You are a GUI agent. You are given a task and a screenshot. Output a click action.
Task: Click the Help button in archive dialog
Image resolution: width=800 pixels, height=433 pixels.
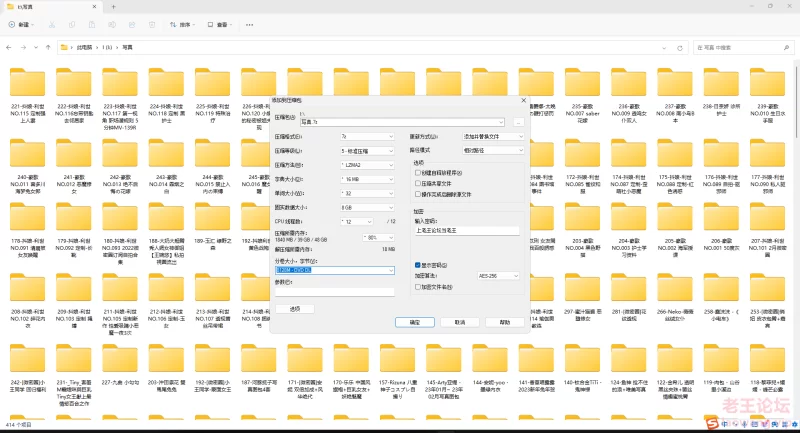click(505, 322)
